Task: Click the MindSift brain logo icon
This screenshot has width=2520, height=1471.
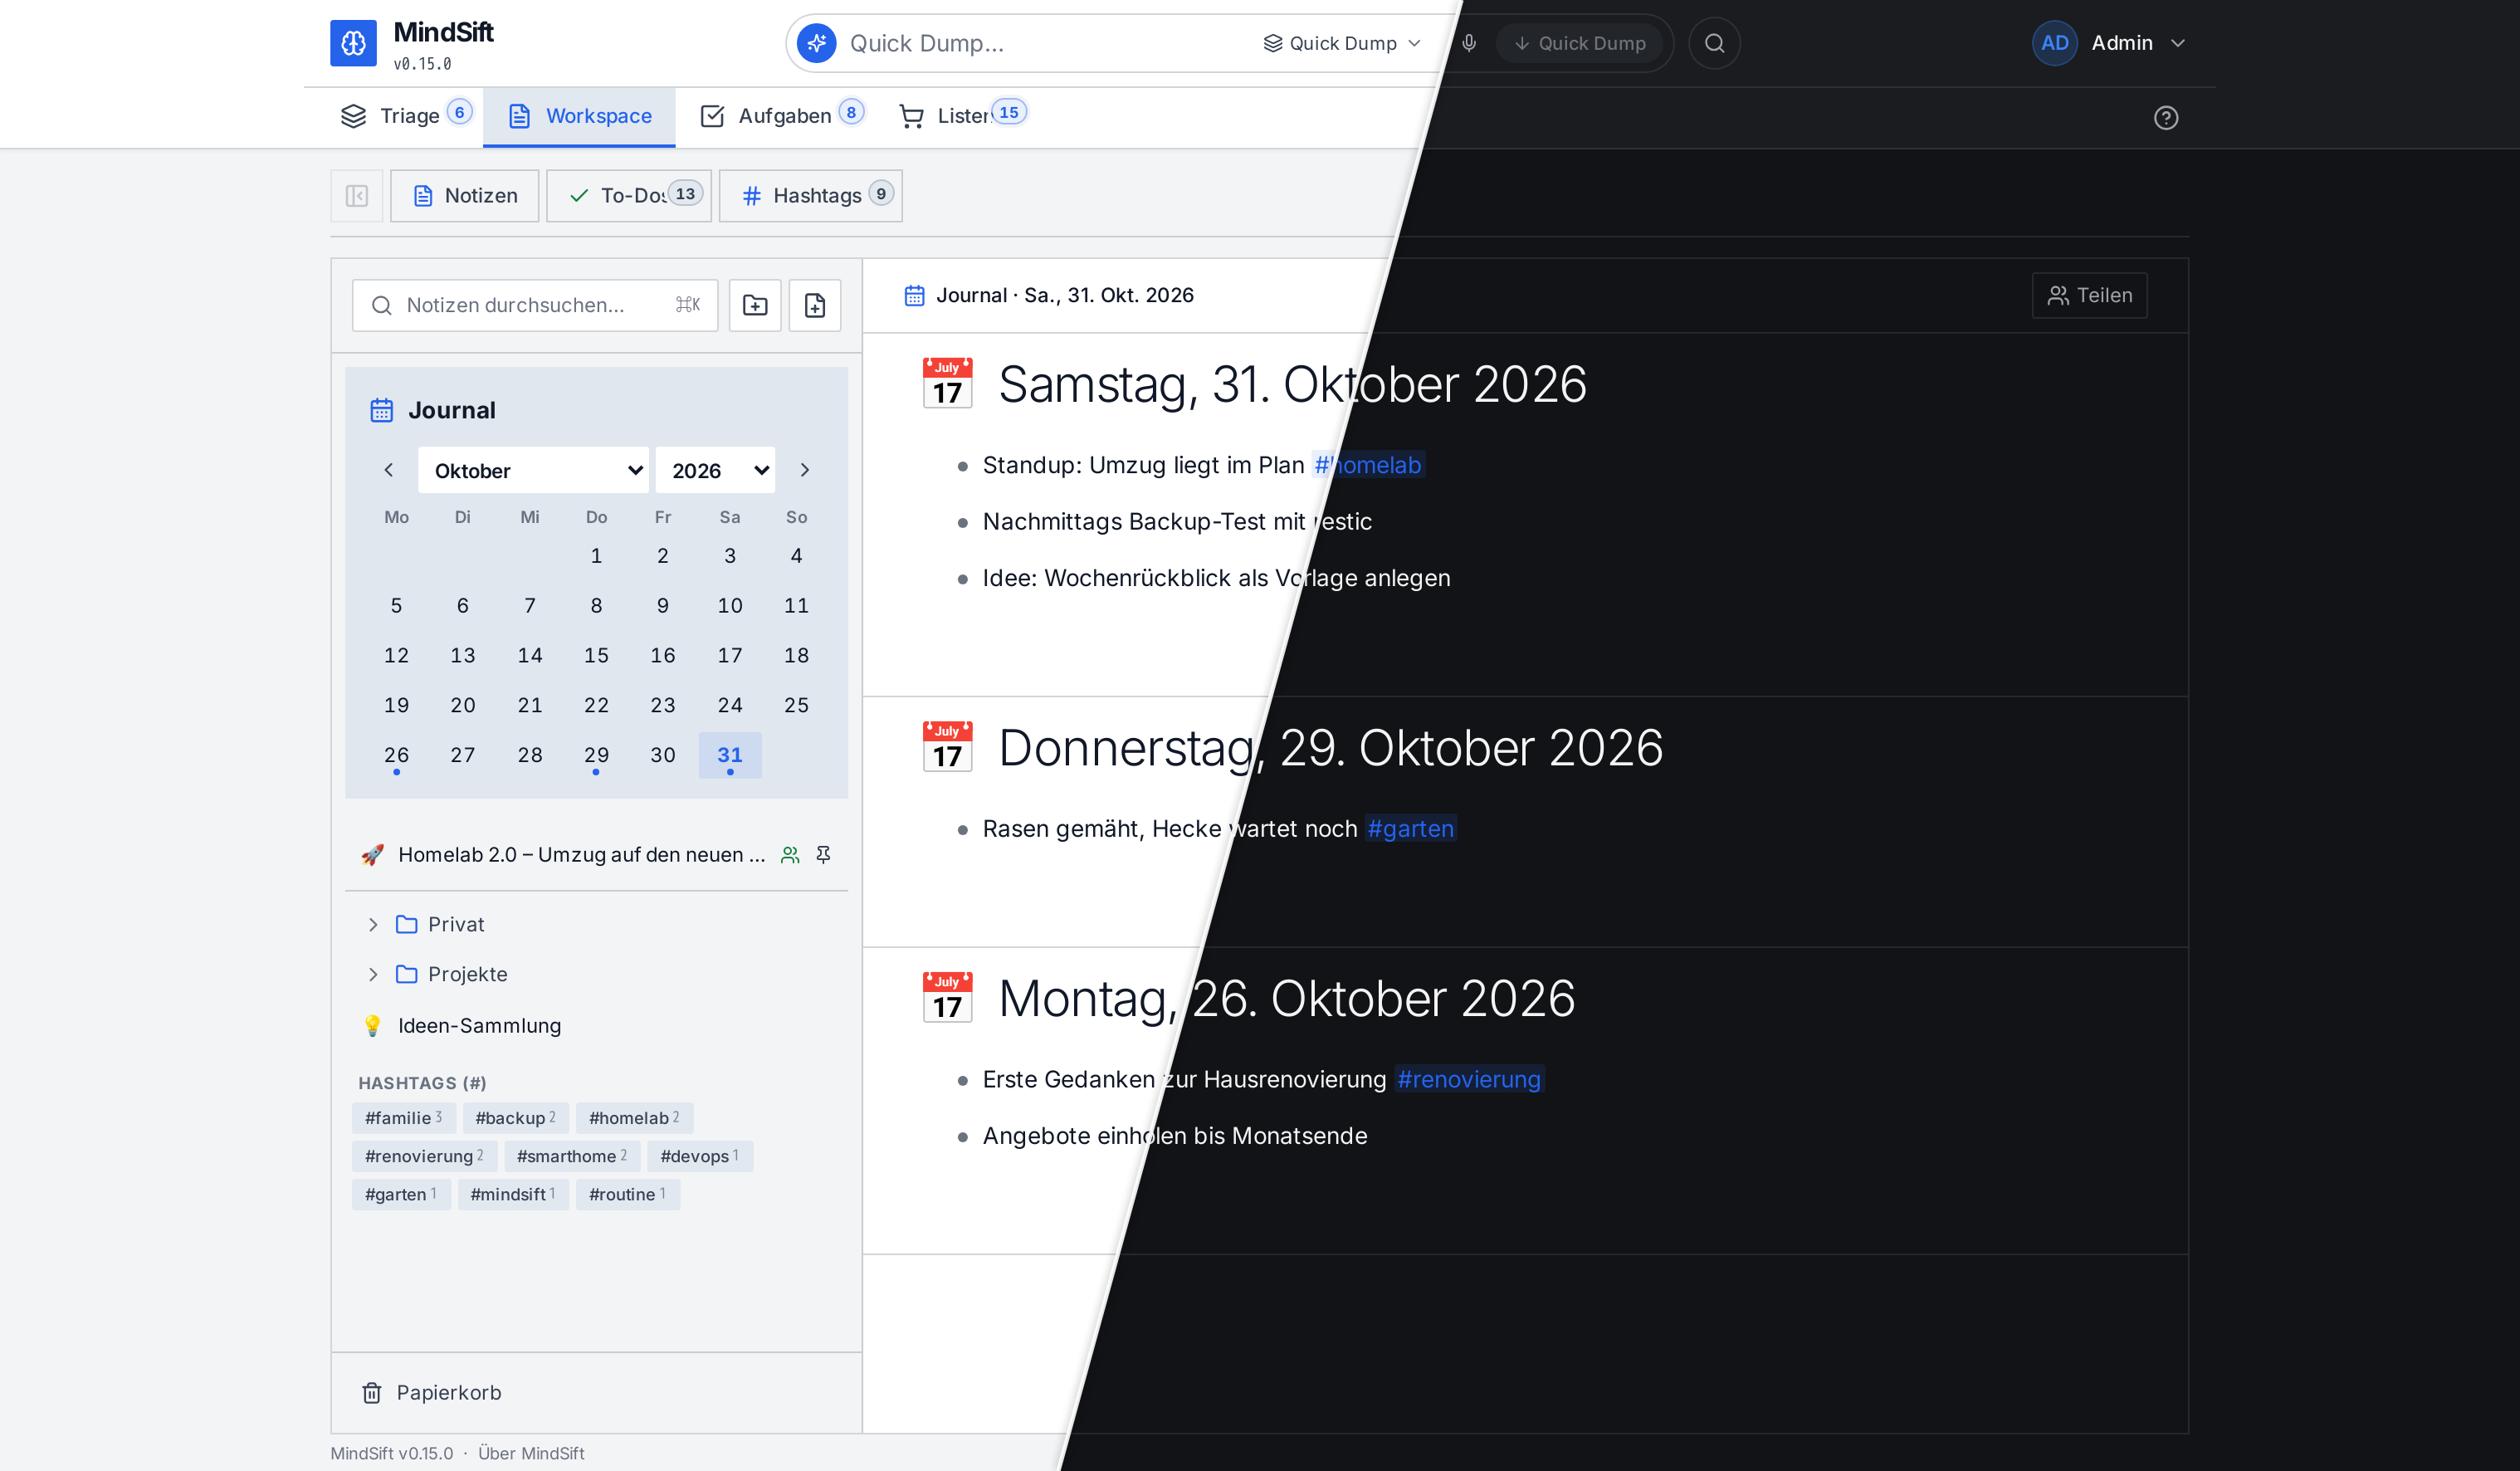Action: pos(353,43)
